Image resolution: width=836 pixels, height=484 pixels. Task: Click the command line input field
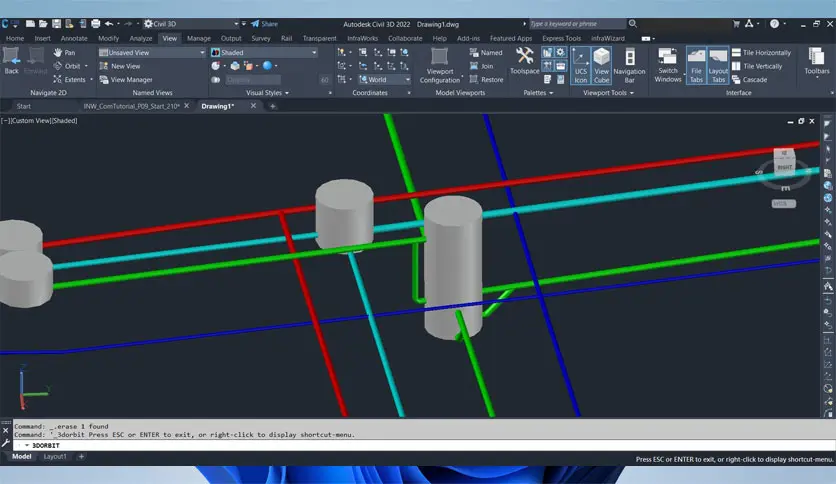424,445
